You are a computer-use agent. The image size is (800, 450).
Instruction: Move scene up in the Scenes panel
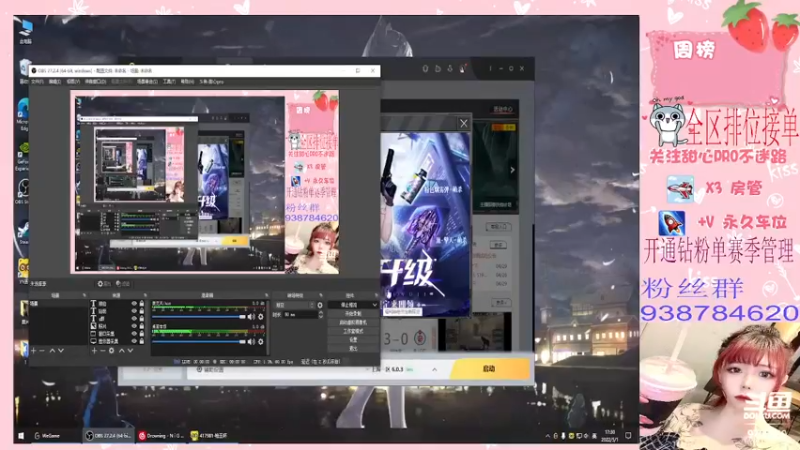click(x=52, y=351)
